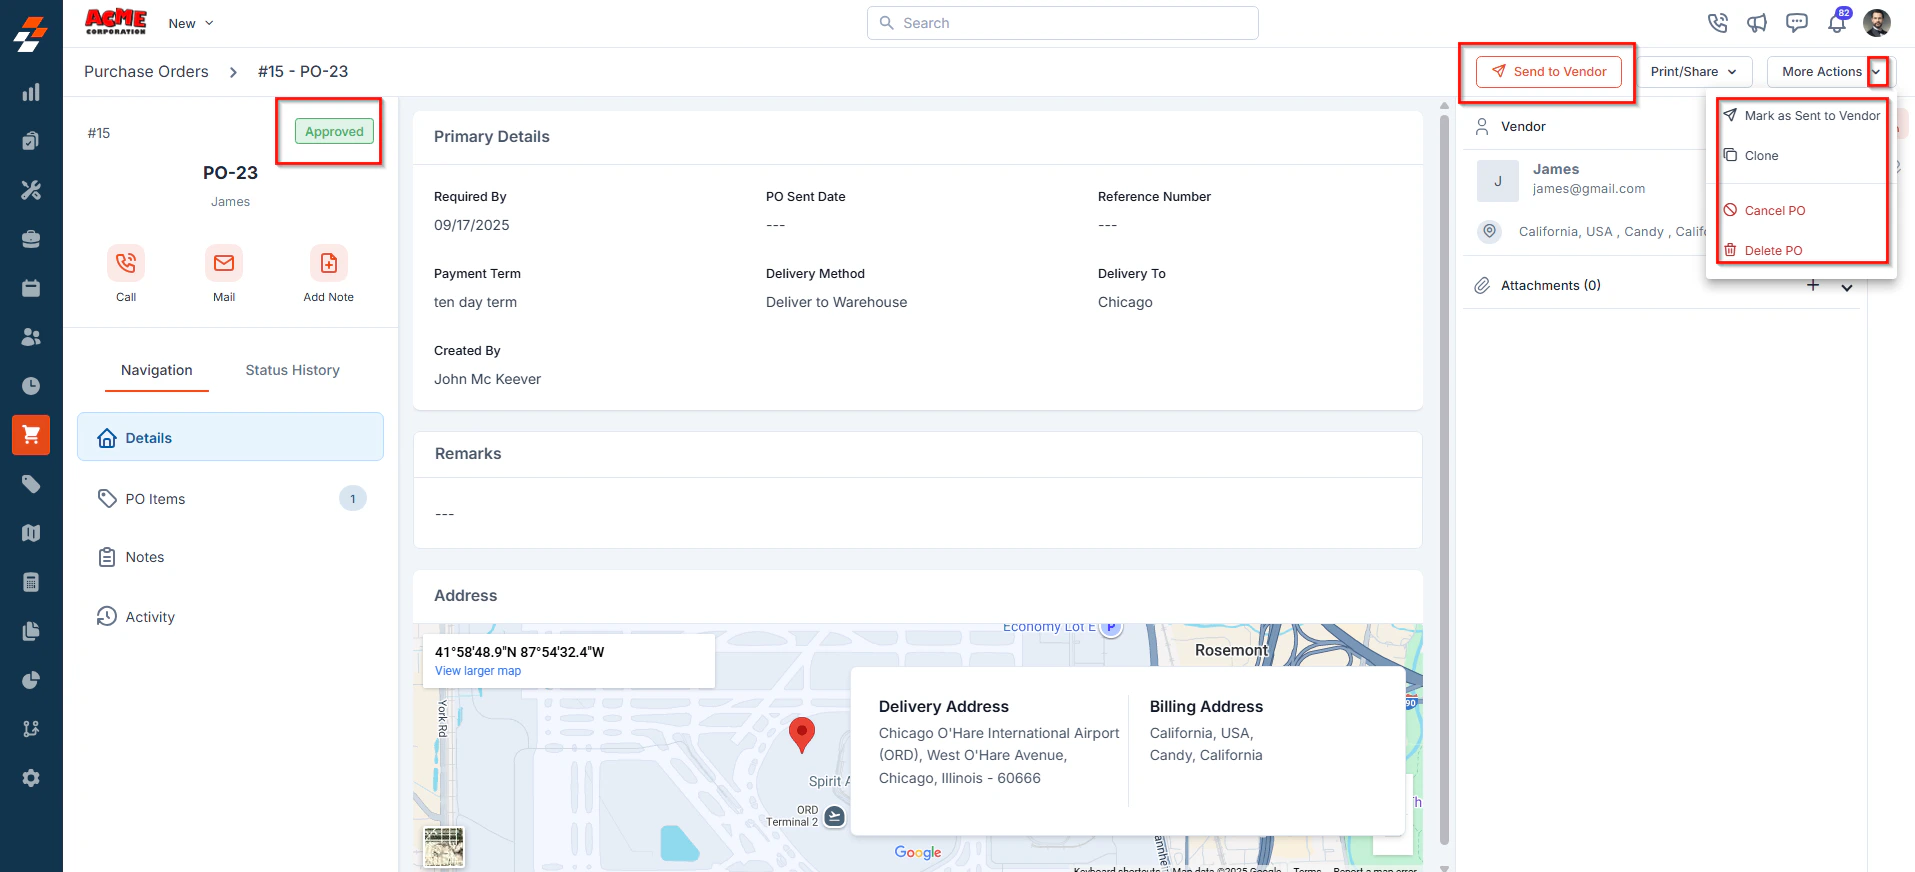This screenshot has width=1915, height=872.
Task: Click the Search input field
Action: (1062, 23)
